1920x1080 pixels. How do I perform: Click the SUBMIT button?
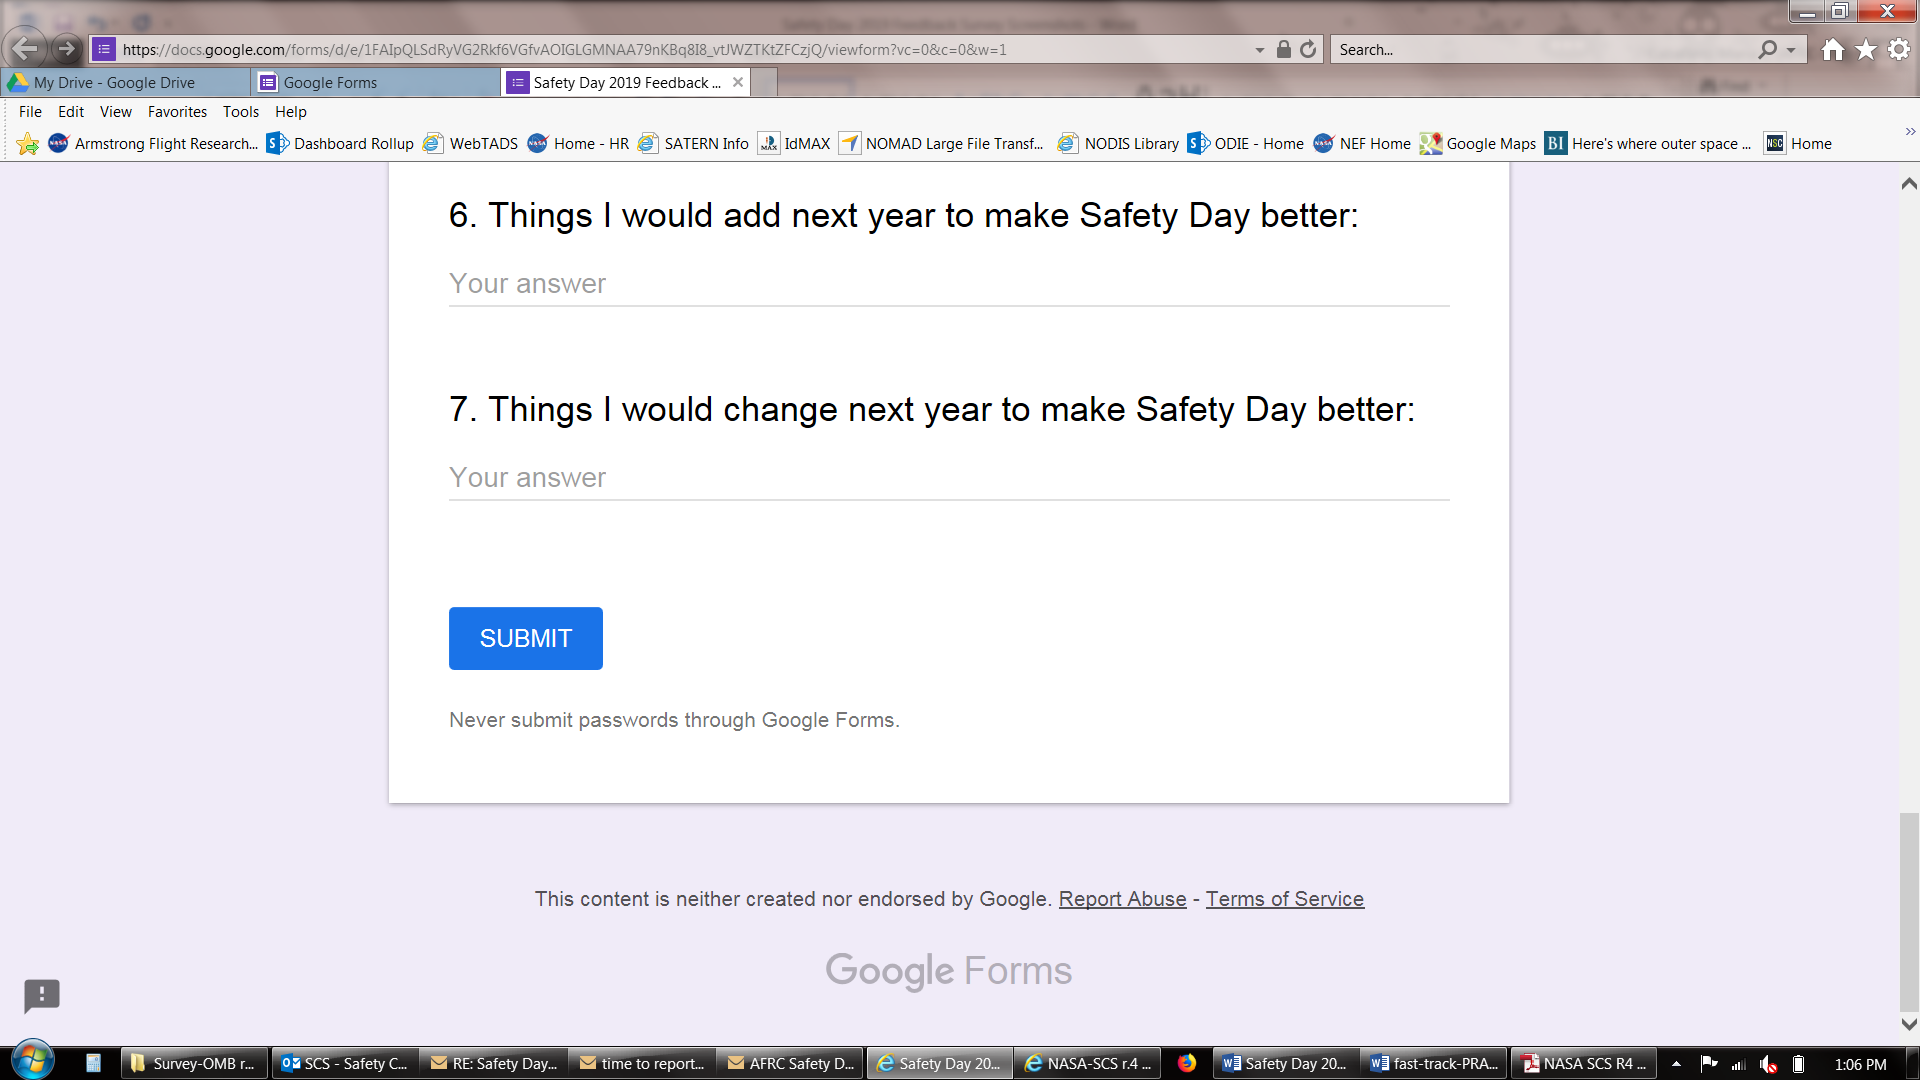point(525,638)
